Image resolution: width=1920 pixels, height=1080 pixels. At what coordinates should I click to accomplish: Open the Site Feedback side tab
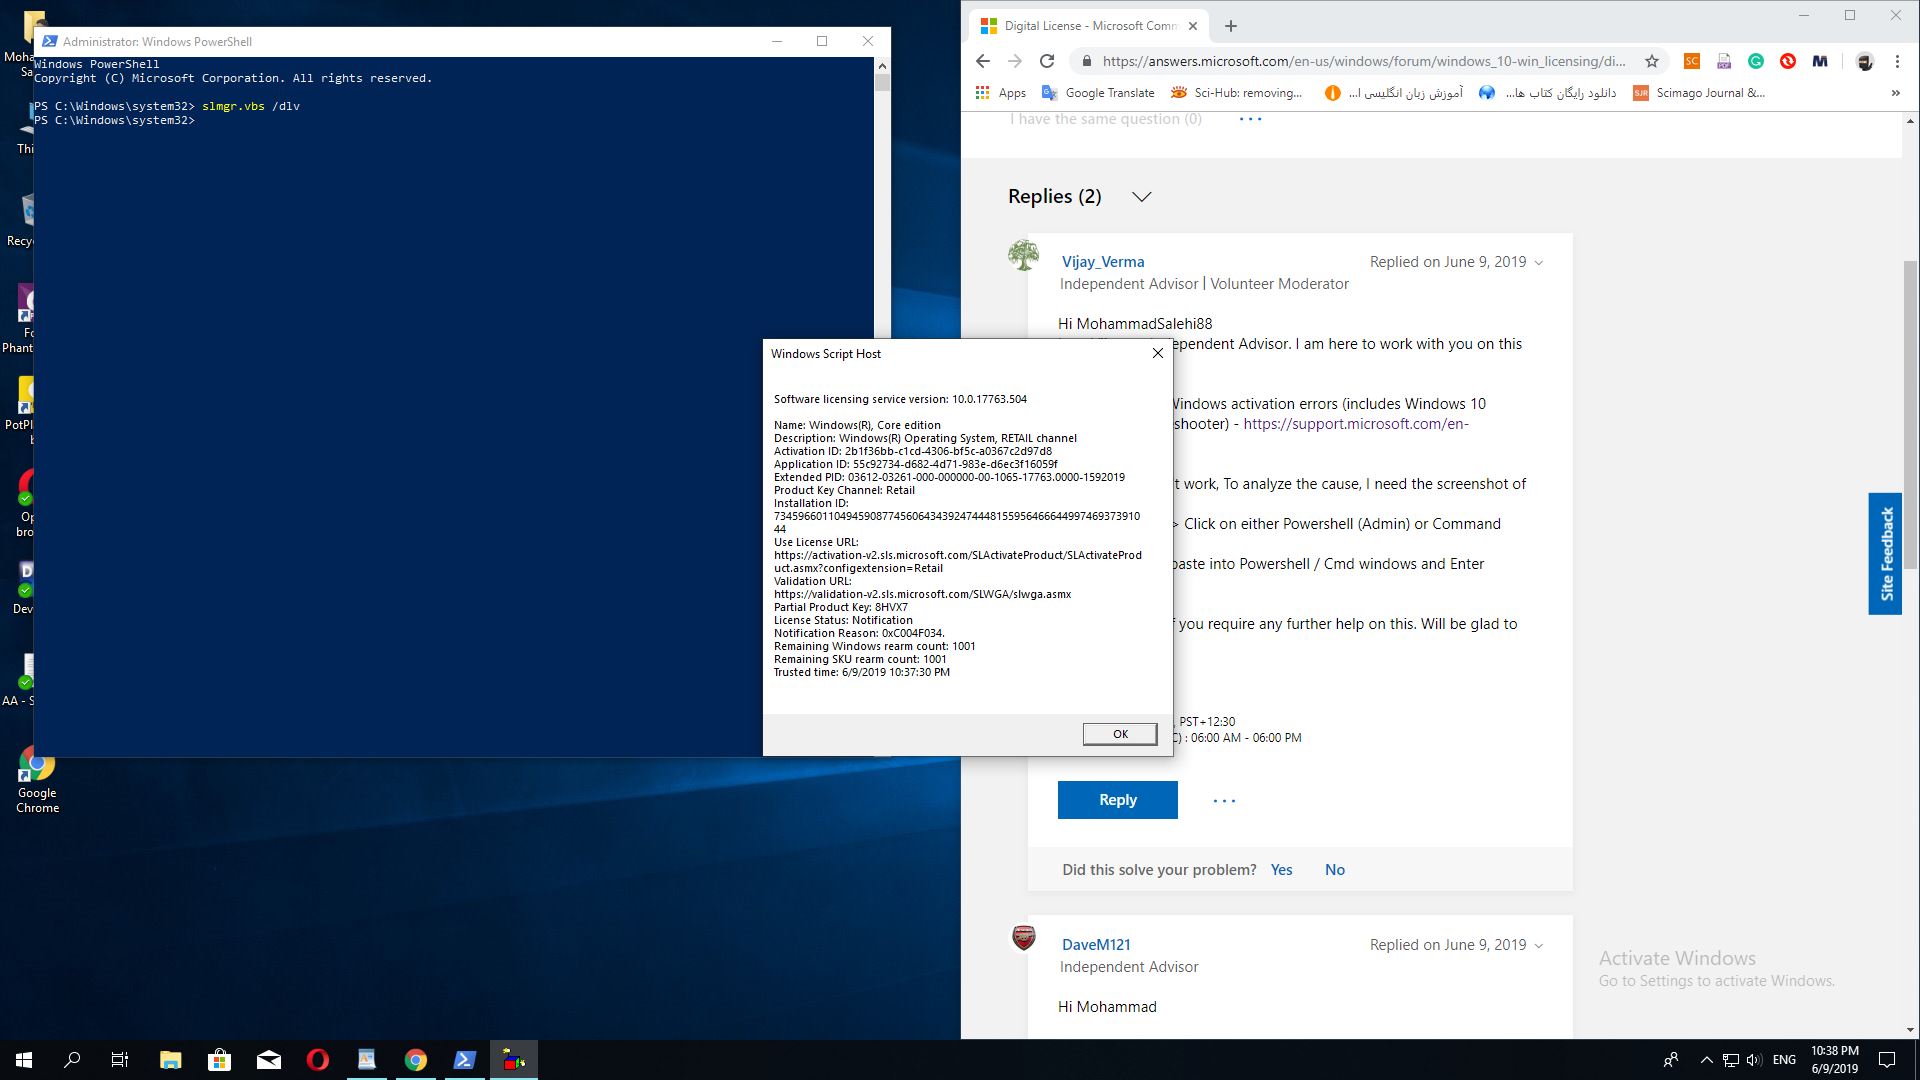(1886, 554)
